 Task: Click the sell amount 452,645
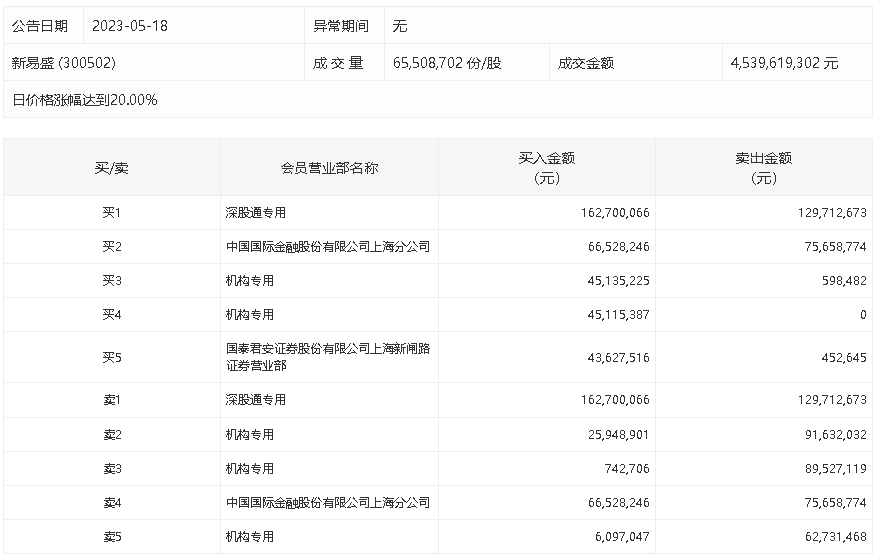(844, 357)
